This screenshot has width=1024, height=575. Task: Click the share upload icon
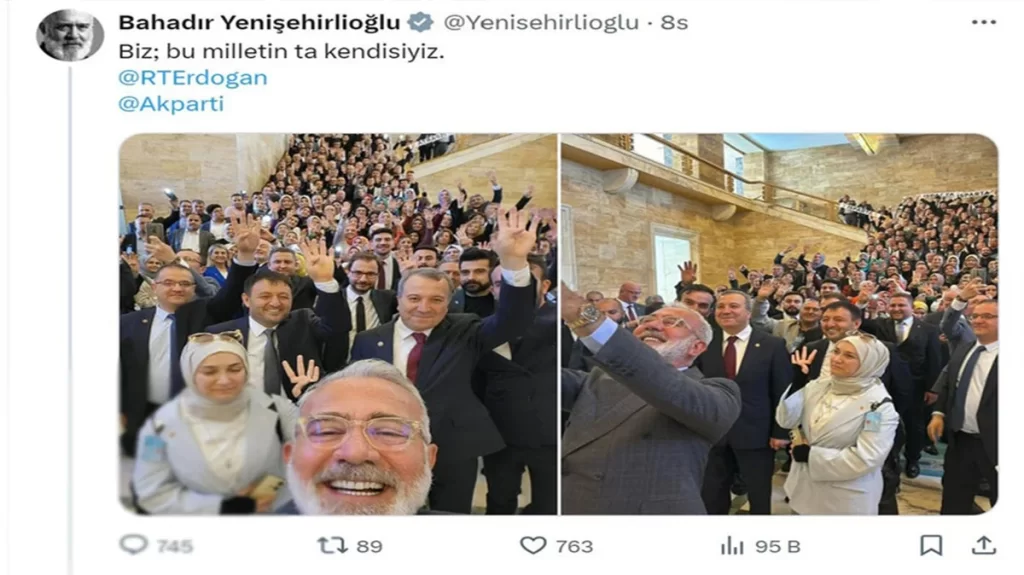984,545
